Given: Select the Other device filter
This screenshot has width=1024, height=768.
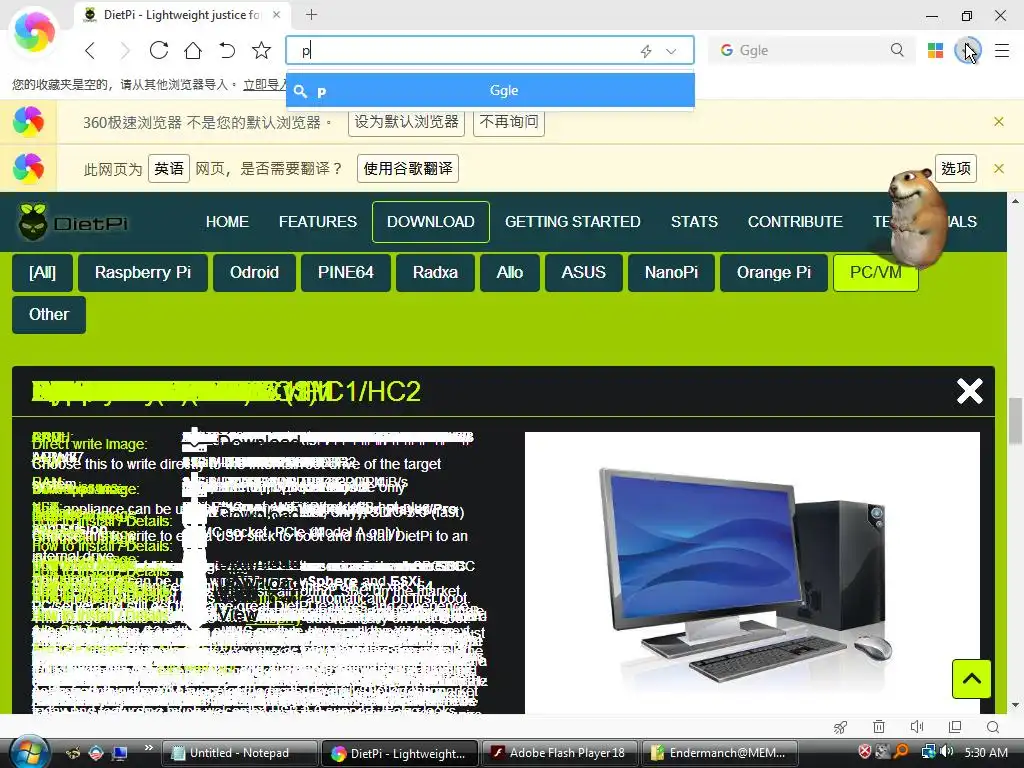Looking at the screenshot, I should (x=49, y=315).
